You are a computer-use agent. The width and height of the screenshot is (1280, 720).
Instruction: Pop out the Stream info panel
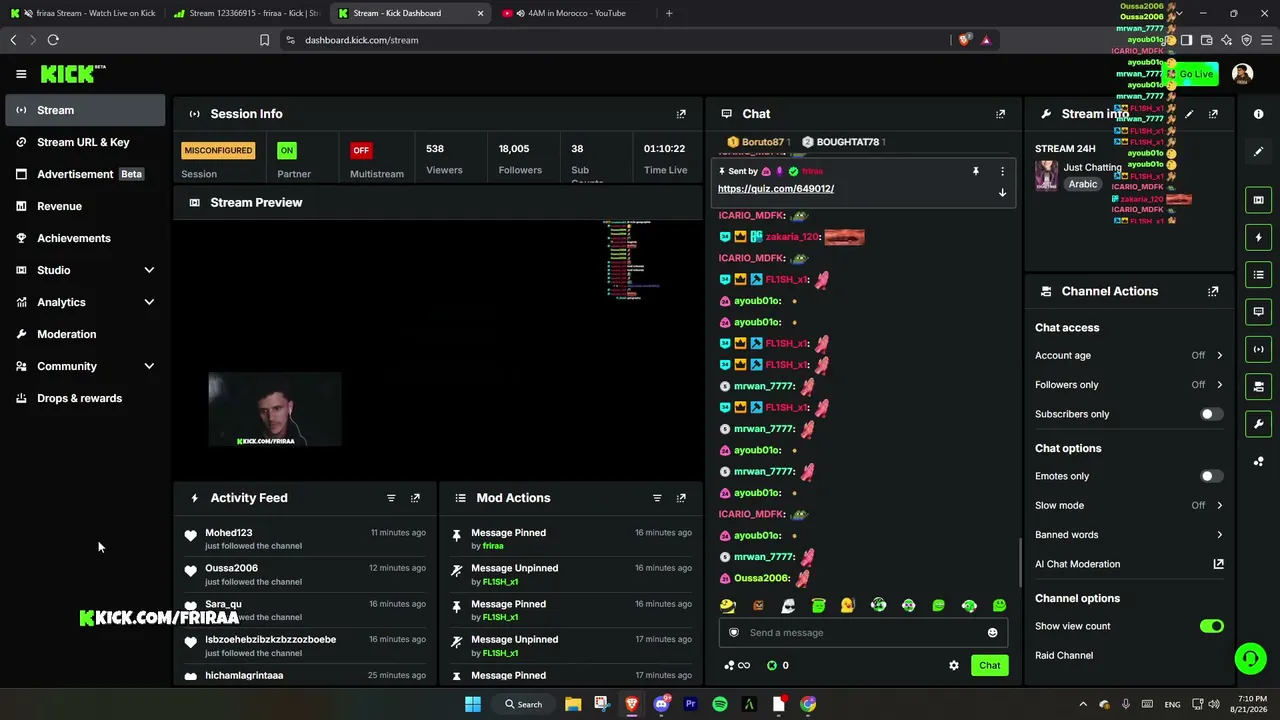(1213, 114)
